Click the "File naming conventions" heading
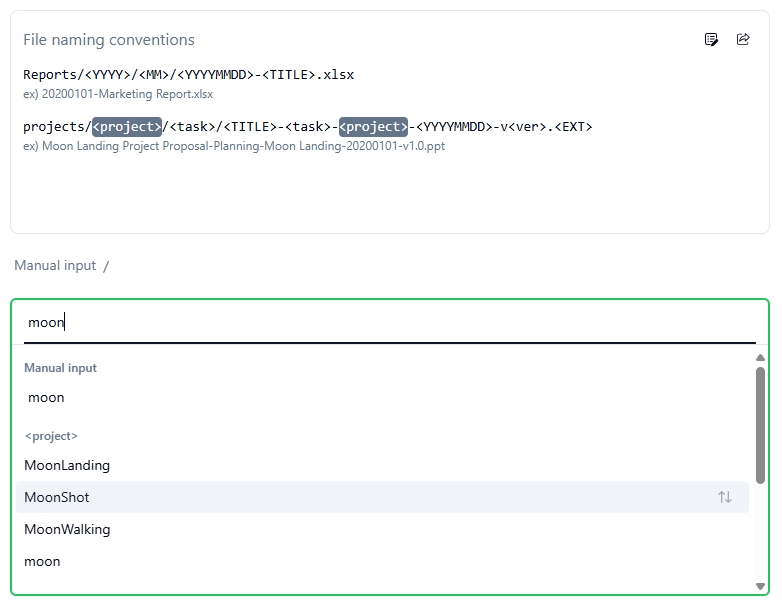The width and height of the screenshot is (782, 607). pos(109,40)
